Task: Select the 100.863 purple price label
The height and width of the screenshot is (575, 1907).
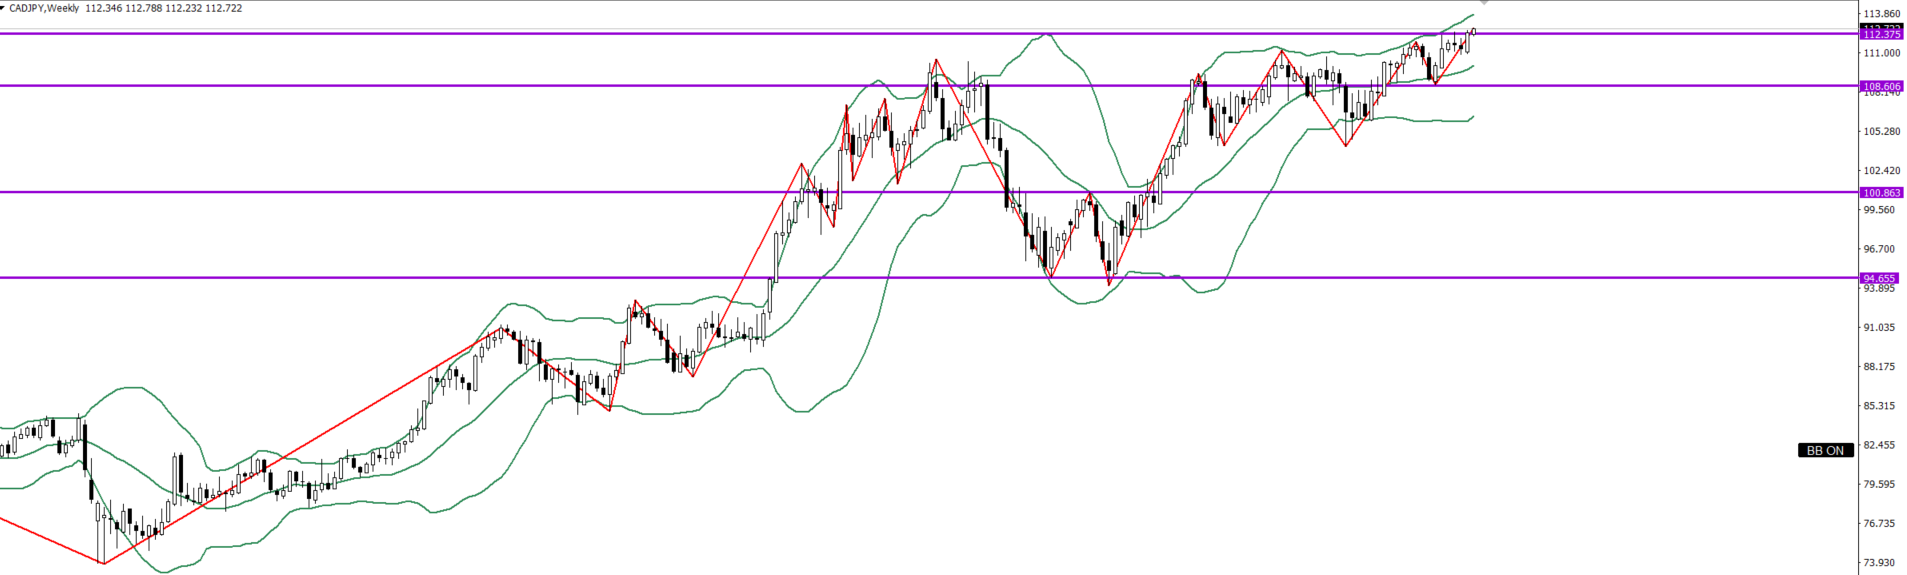Action: pyautogui.click(x=1881, y=193)
